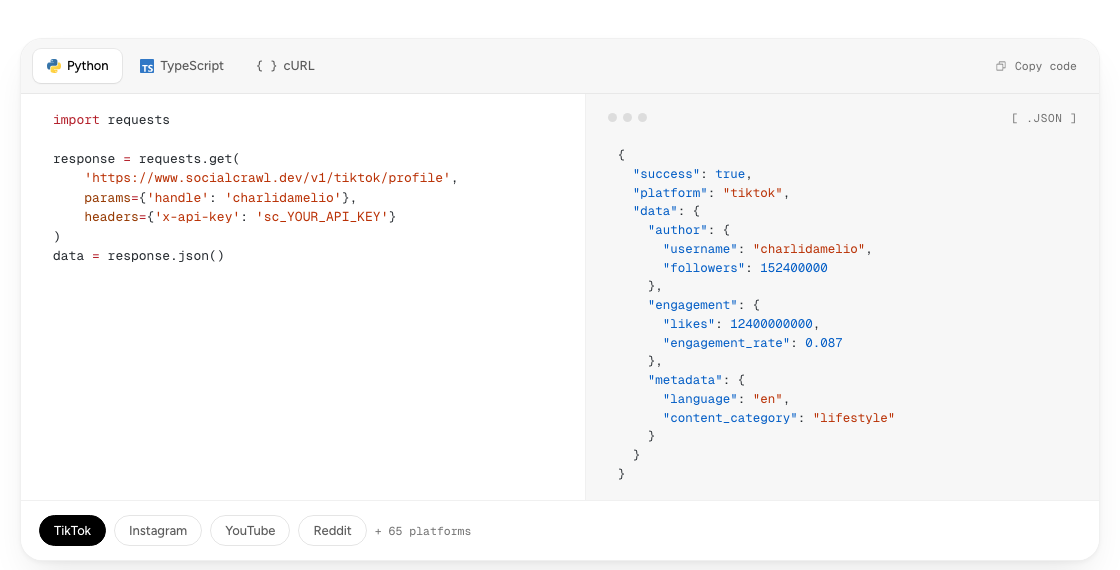Click the three gray window dots
The width and height of the screenshot is (1120, 570).
click(x=627, y=117)
